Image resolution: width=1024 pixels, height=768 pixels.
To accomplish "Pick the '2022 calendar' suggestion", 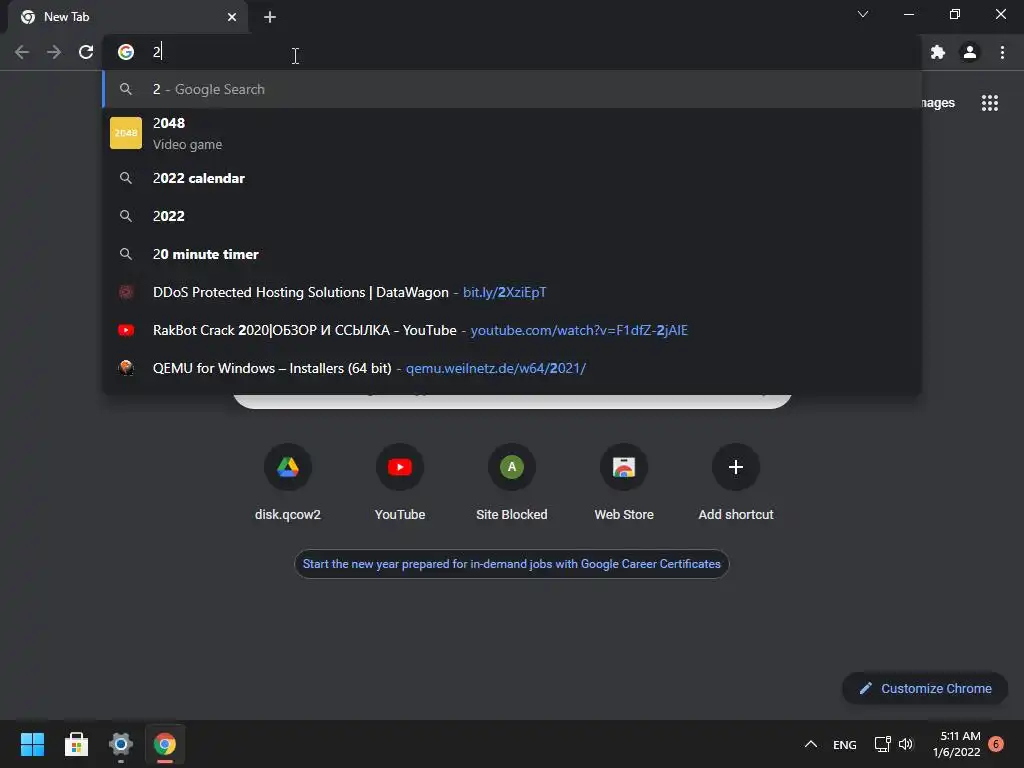I will [x=513, y=178].
